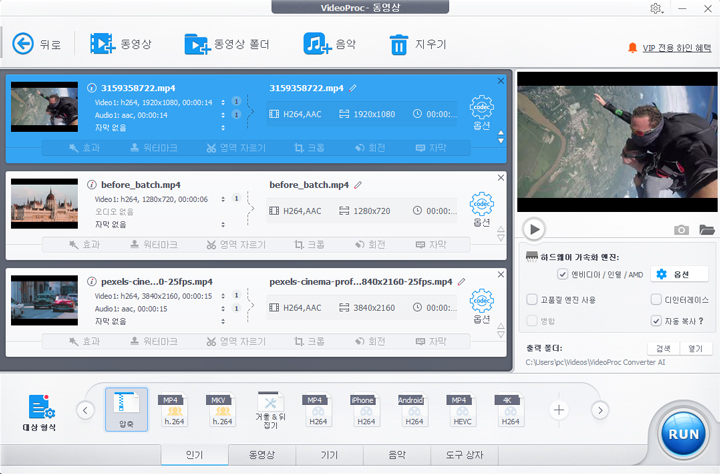
Task: Select the 거울 & 뒤집기 tool
Action: (270, 410)
